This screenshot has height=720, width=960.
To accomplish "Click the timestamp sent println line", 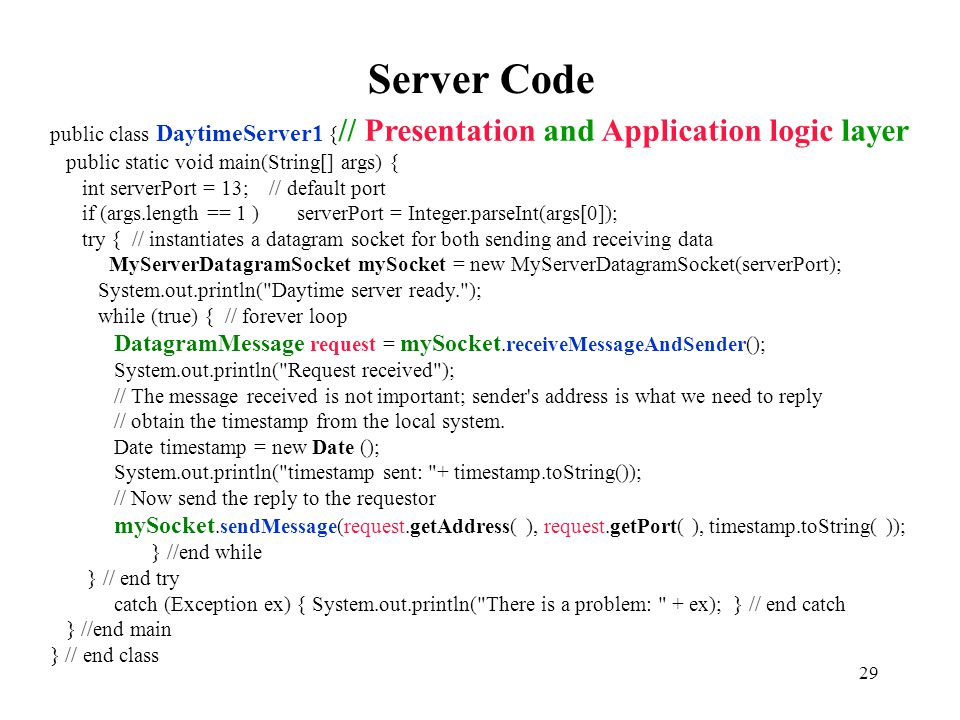I will click(378, 473).
